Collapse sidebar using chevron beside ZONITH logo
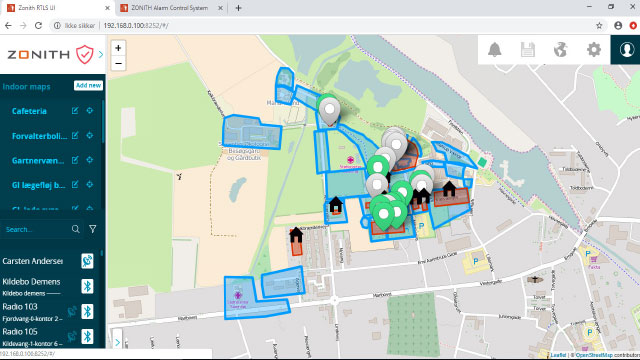Screen dimensions: 640x360 click(x=100, y=54)
